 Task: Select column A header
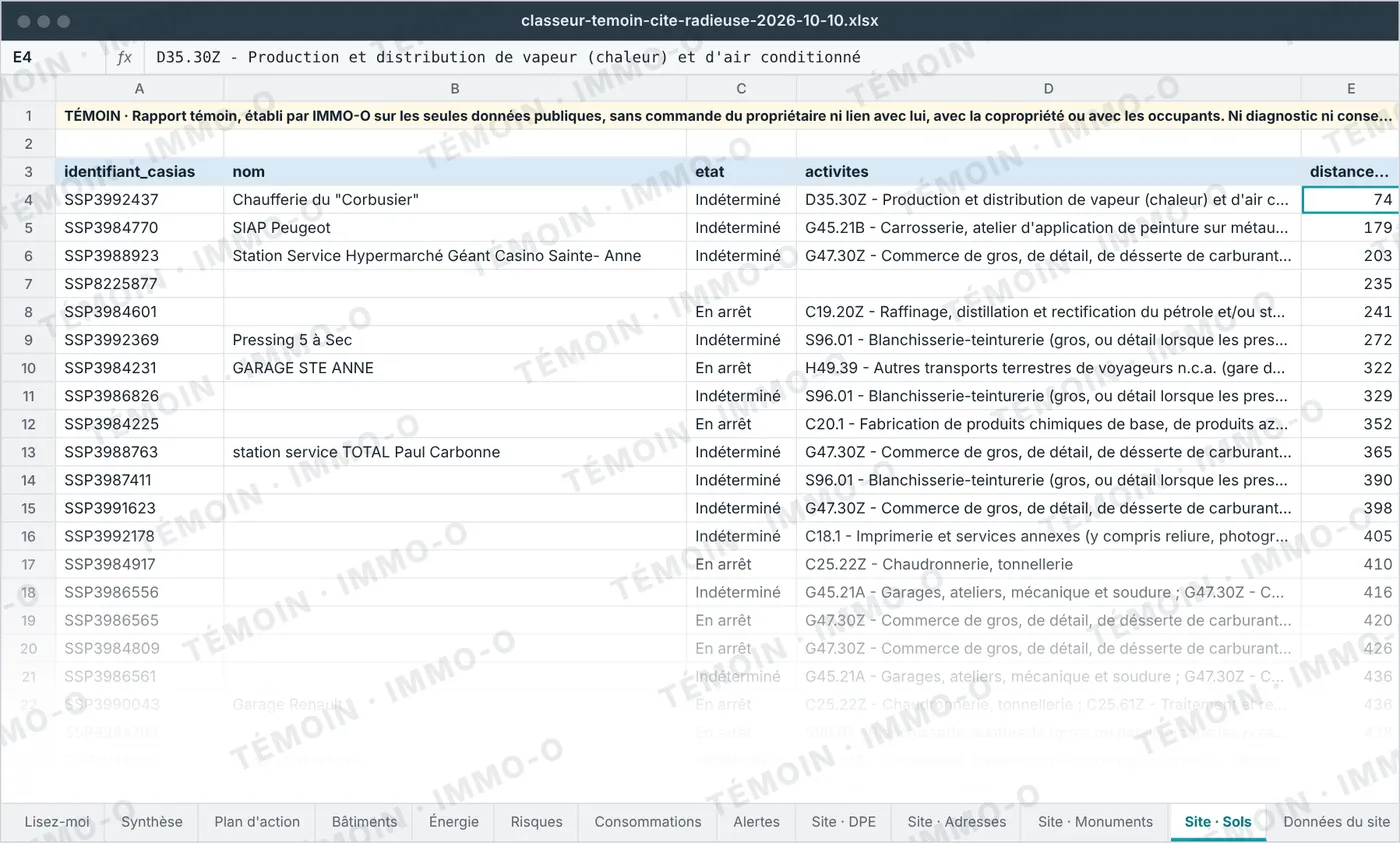(139, 89)
